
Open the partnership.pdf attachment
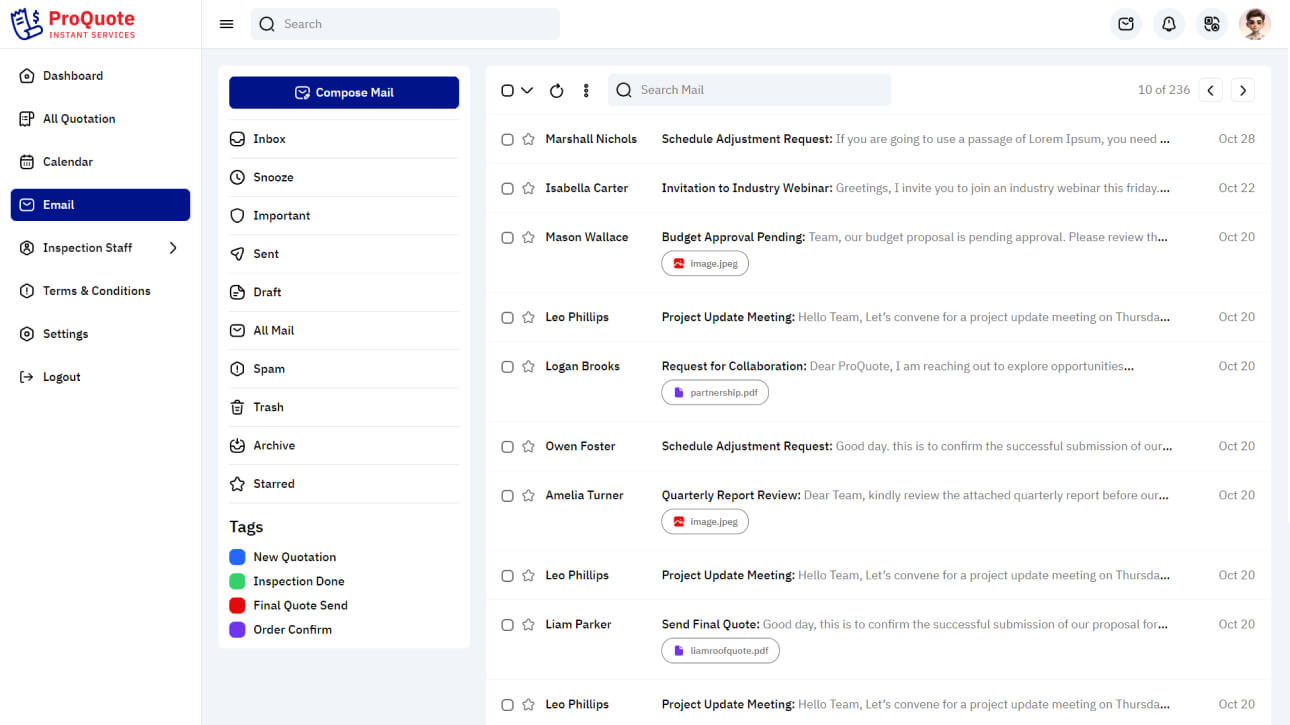point(715,393)
